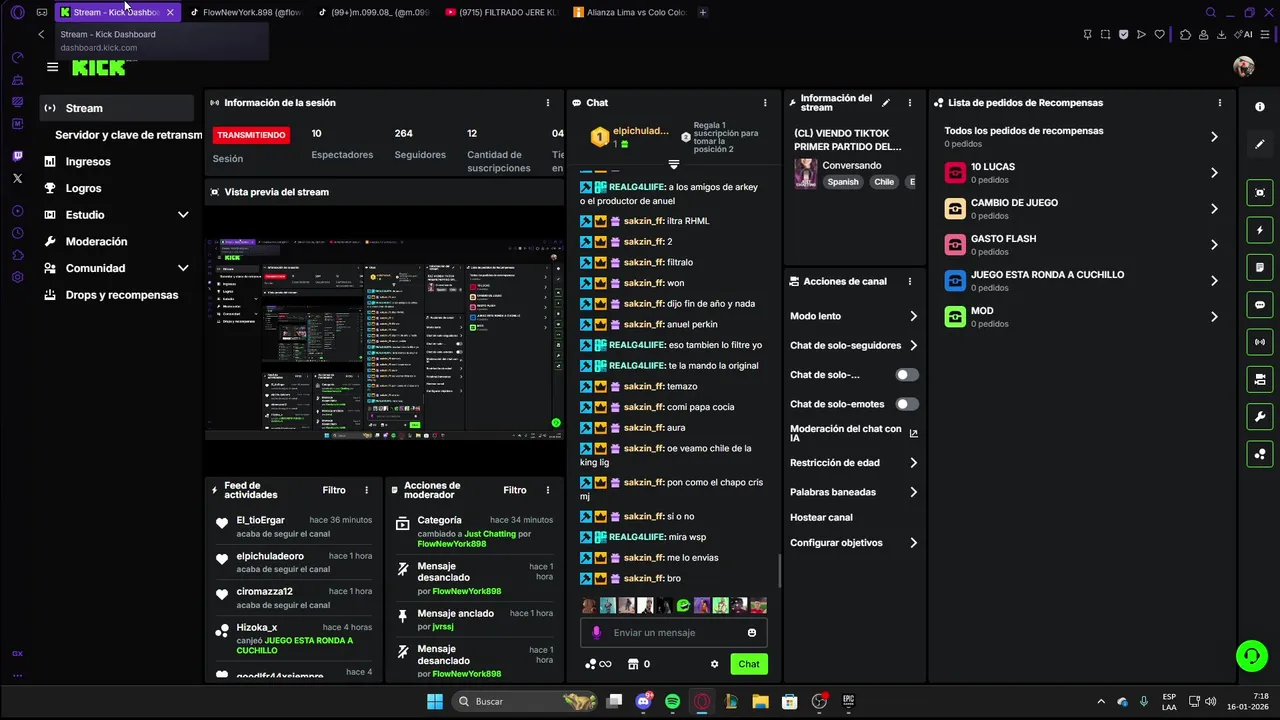1280x720 pixels.
Task: Send message with the green Chat button
Action: (x=749, y=664)
